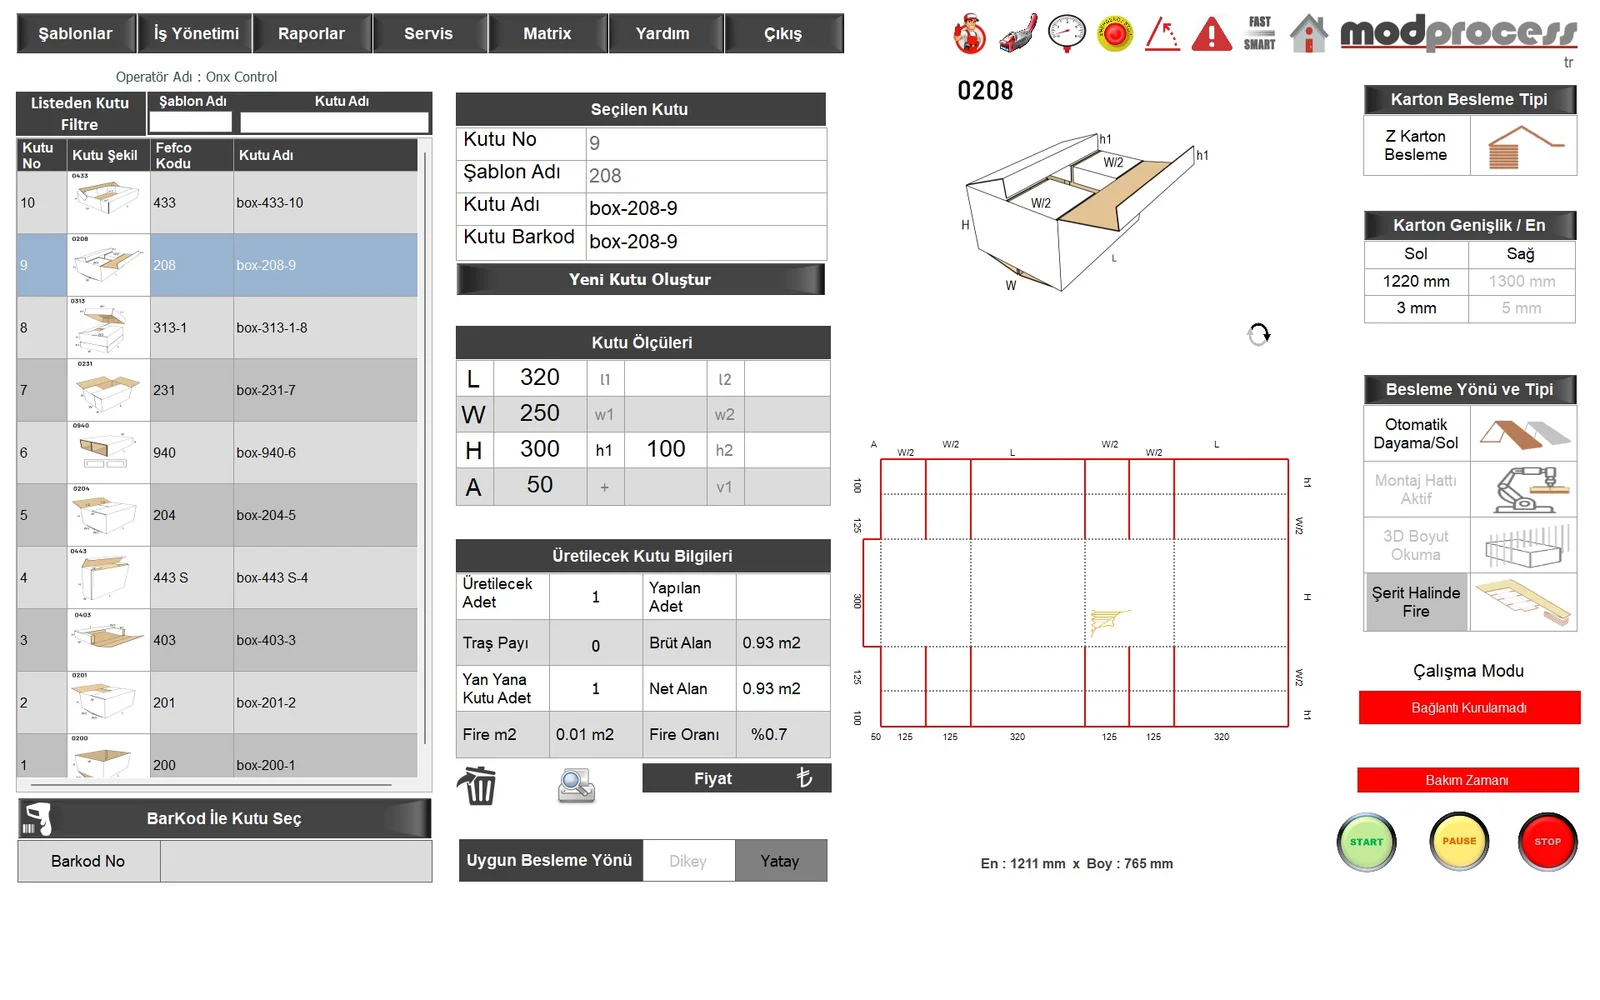Click the pressure gauge icon
This screenshot has height=1000, width=1600.
click(x=1066, y=33)
